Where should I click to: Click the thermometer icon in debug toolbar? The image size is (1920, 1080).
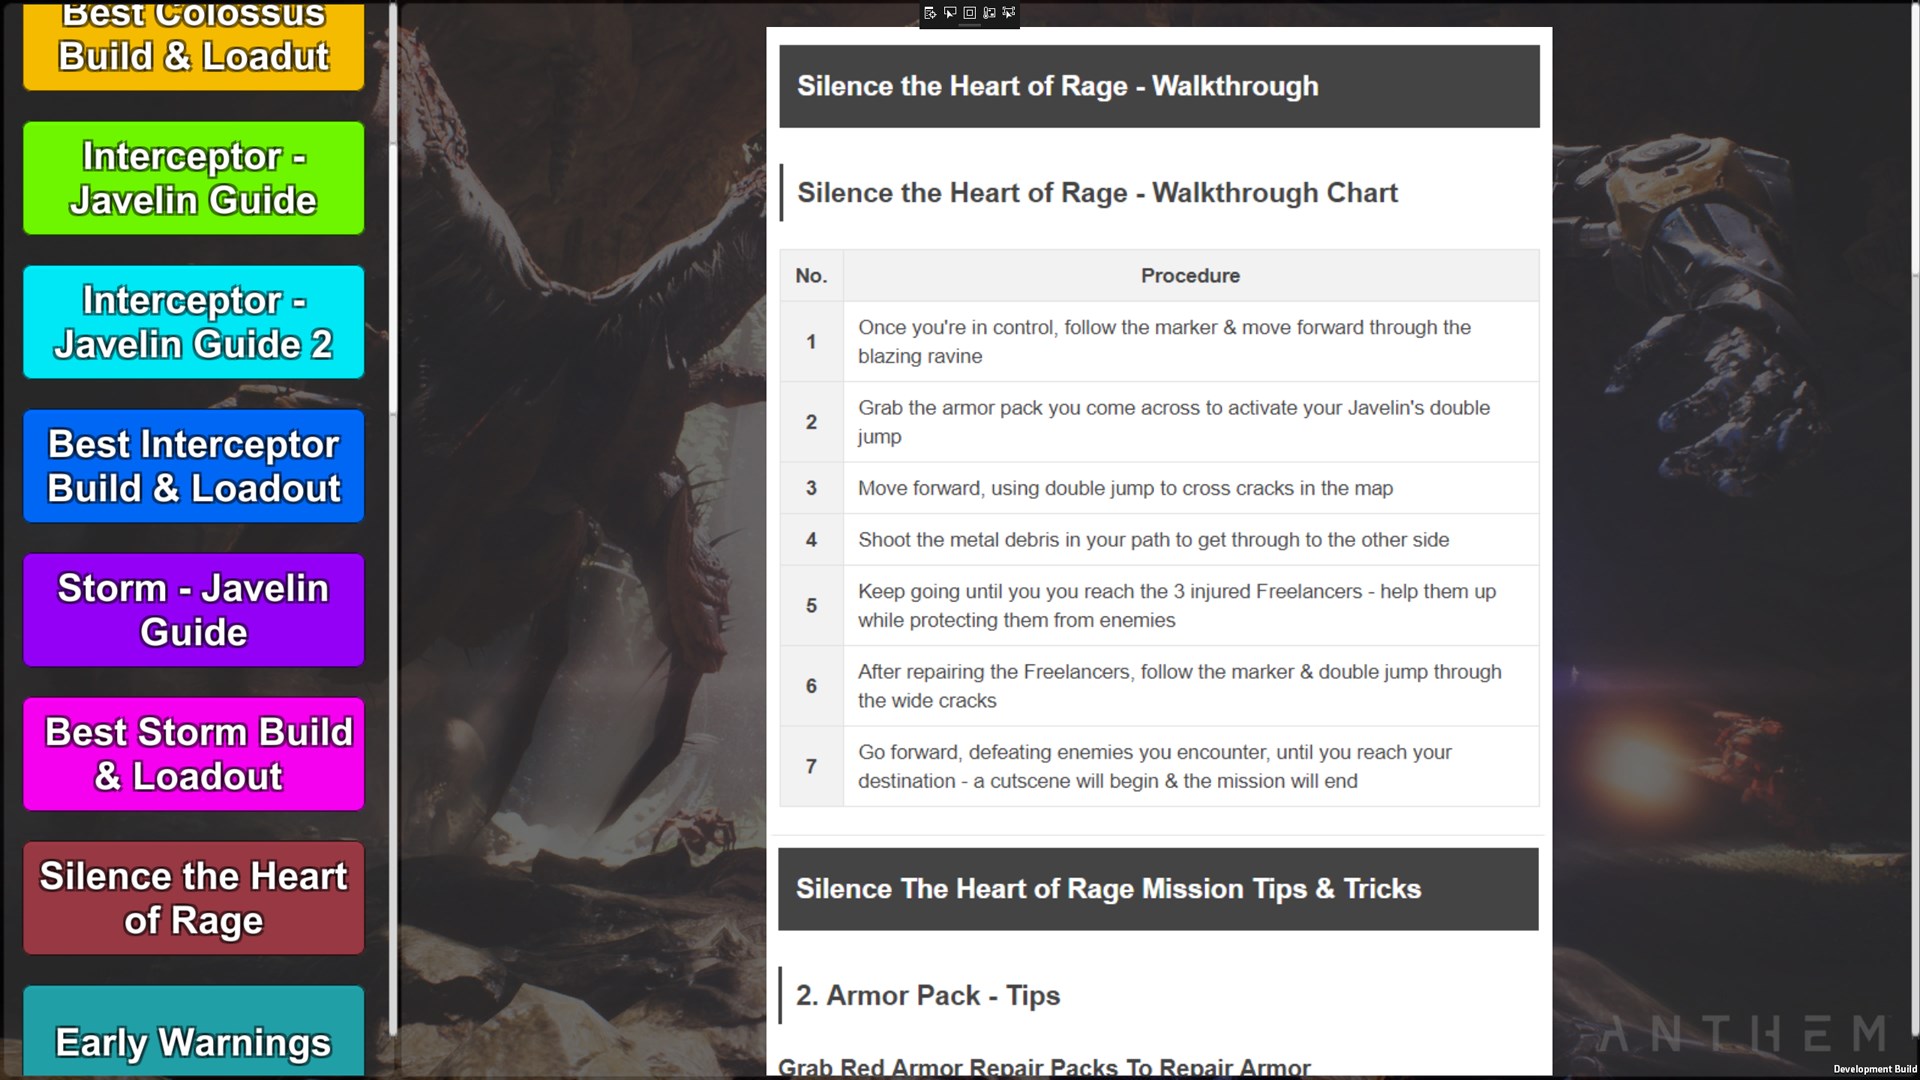tap(989, 13)
